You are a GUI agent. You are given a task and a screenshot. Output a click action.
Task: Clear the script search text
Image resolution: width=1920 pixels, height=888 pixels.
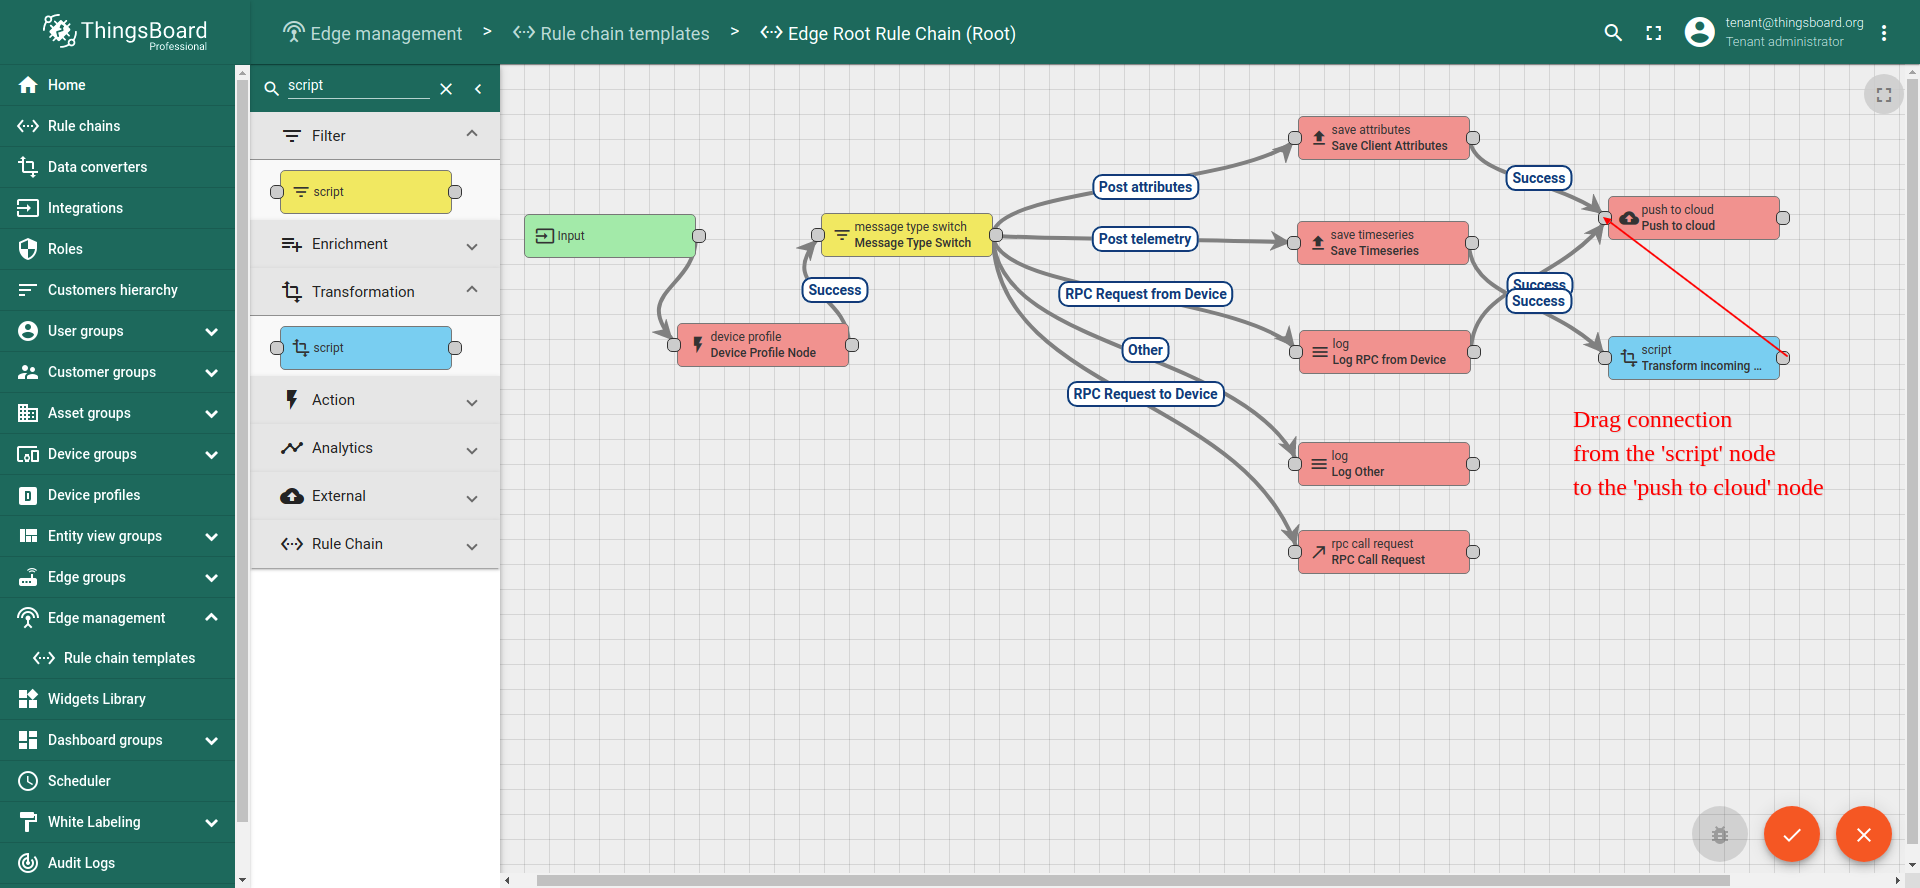click(x=446, y=89)
